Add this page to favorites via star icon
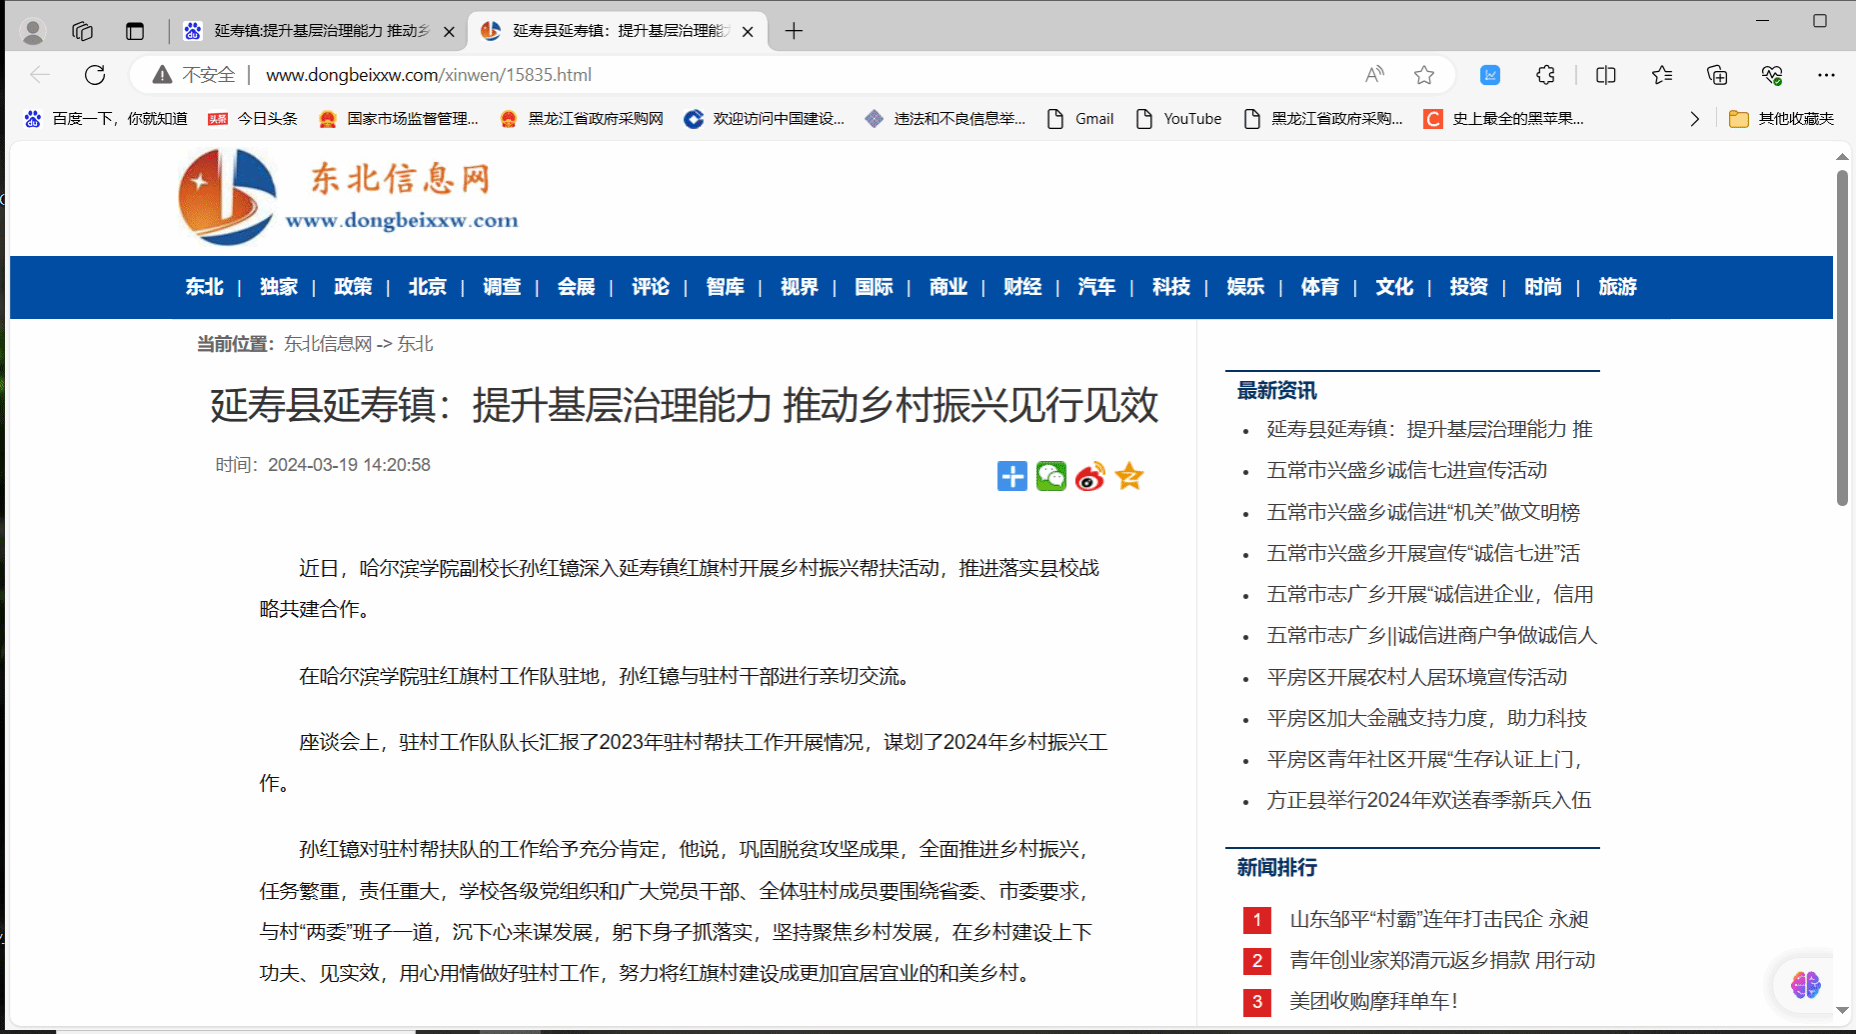The image size is (1856, 1034). [1424, 75]
